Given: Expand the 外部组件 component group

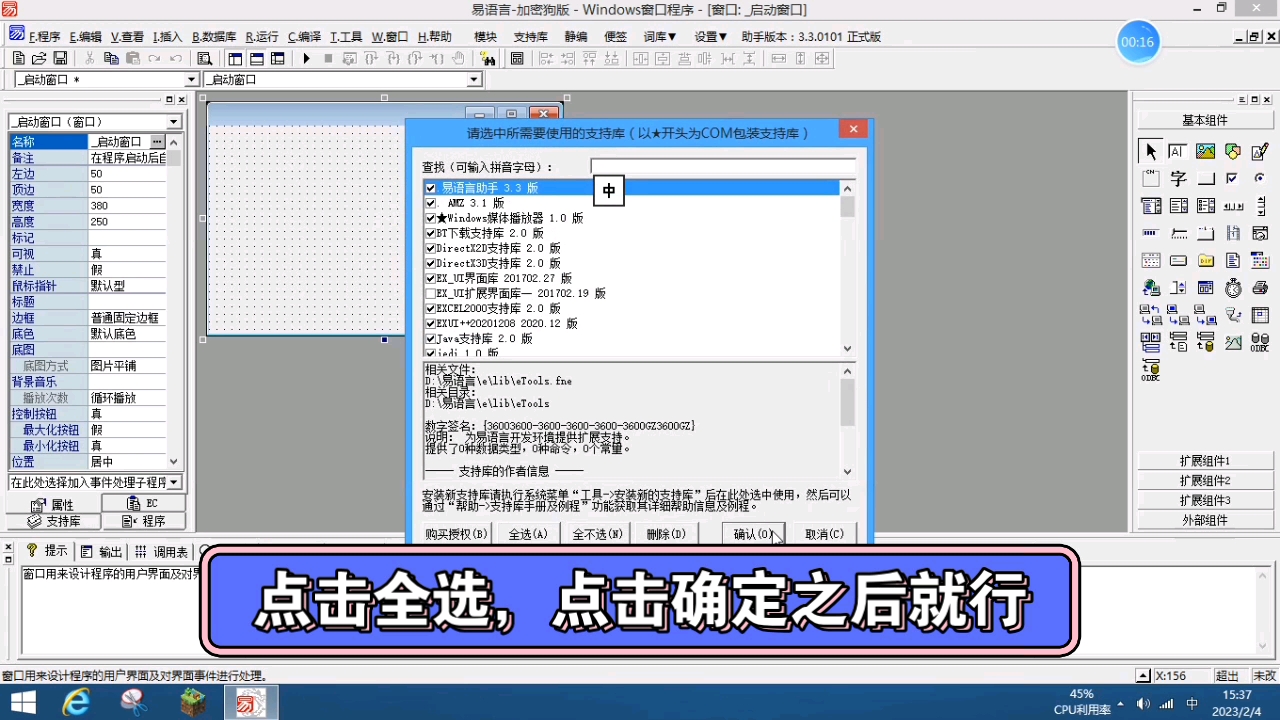Looking at the screenshot, I should click(x=1204, y=520).
